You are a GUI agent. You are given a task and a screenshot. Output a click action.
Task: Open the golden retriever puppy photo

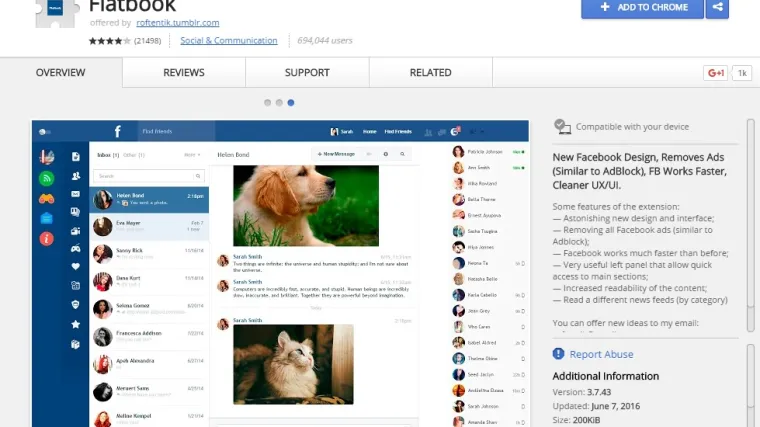coord(306,206)
